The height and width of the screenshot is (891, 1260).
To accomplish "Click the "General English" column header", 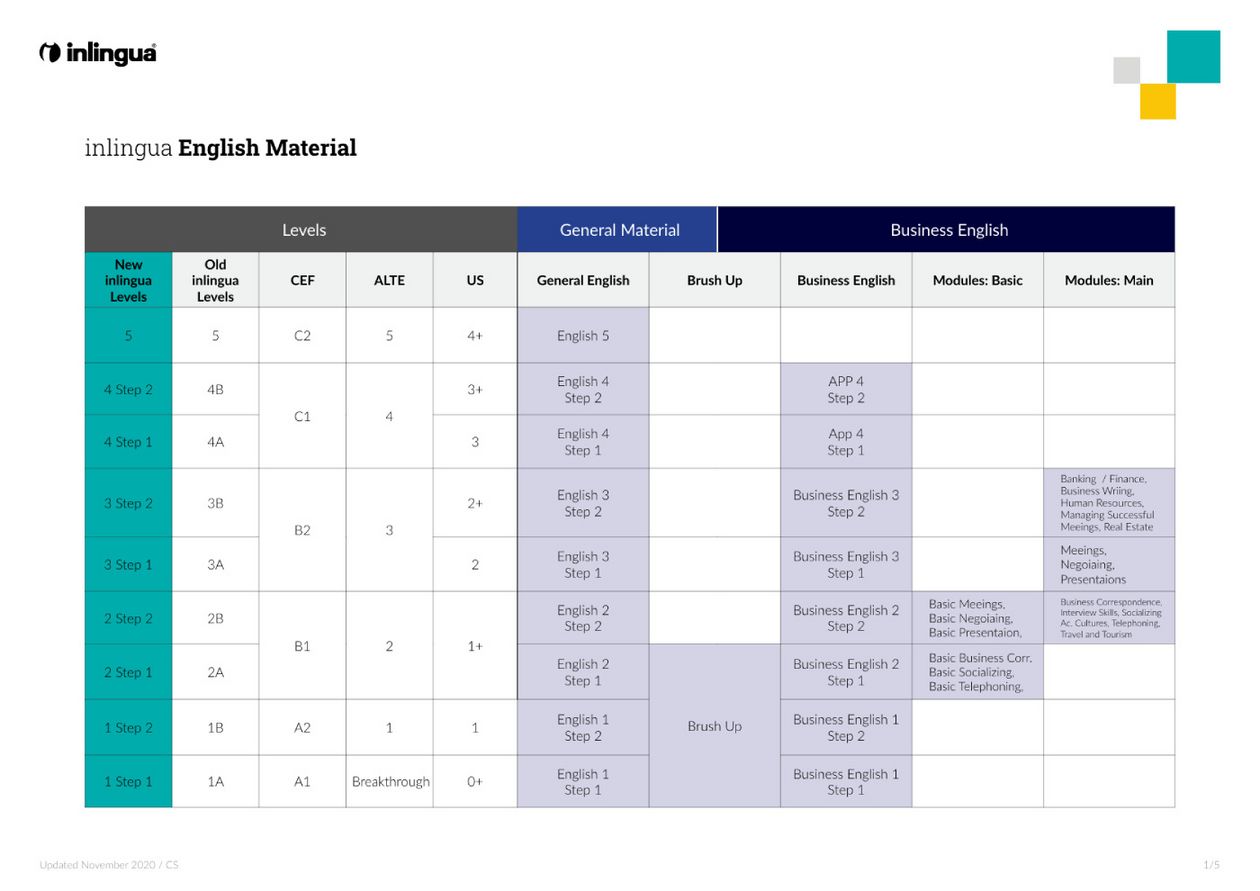I will click(583, 280).
